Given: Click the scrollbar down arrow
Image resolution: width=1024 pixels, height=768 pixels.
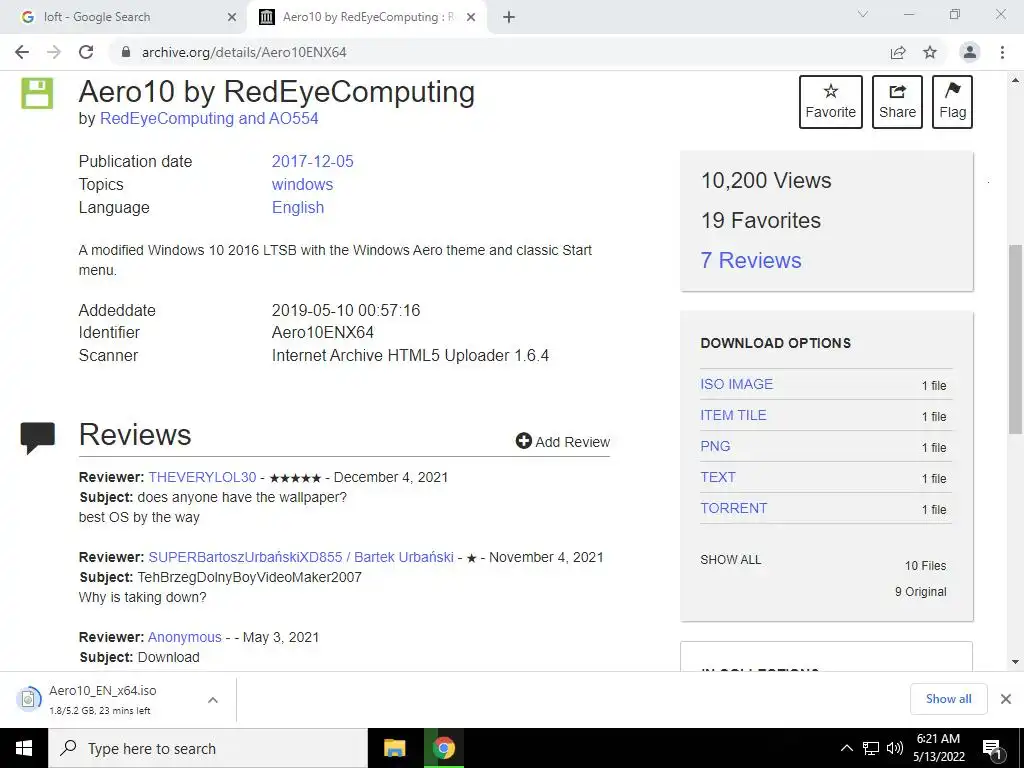Looking at the screenshot, I should pyautogui.click(x=1015, y=662).
